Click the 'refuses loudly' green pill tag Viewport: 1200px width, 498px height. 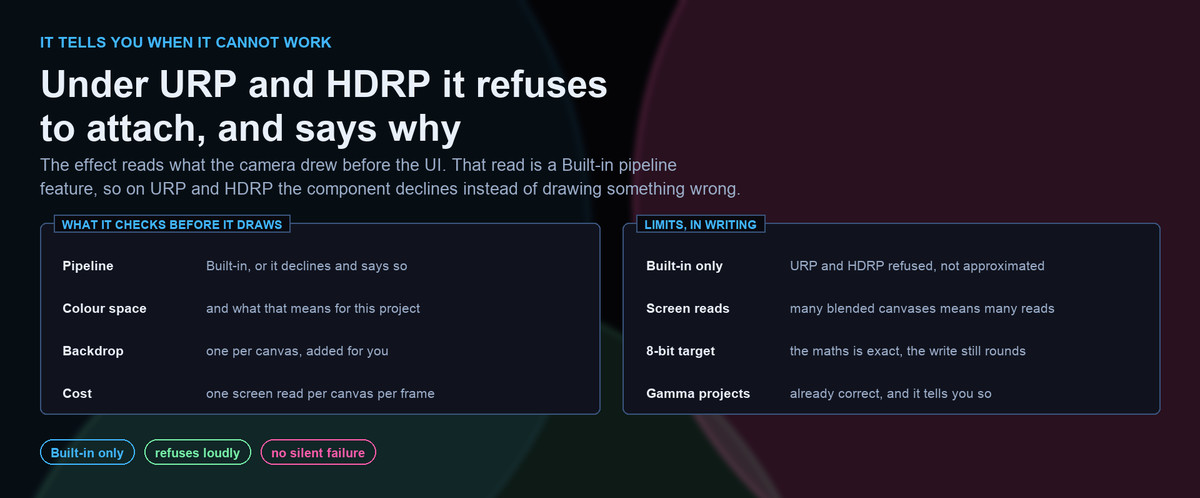(x=198, y=453)
